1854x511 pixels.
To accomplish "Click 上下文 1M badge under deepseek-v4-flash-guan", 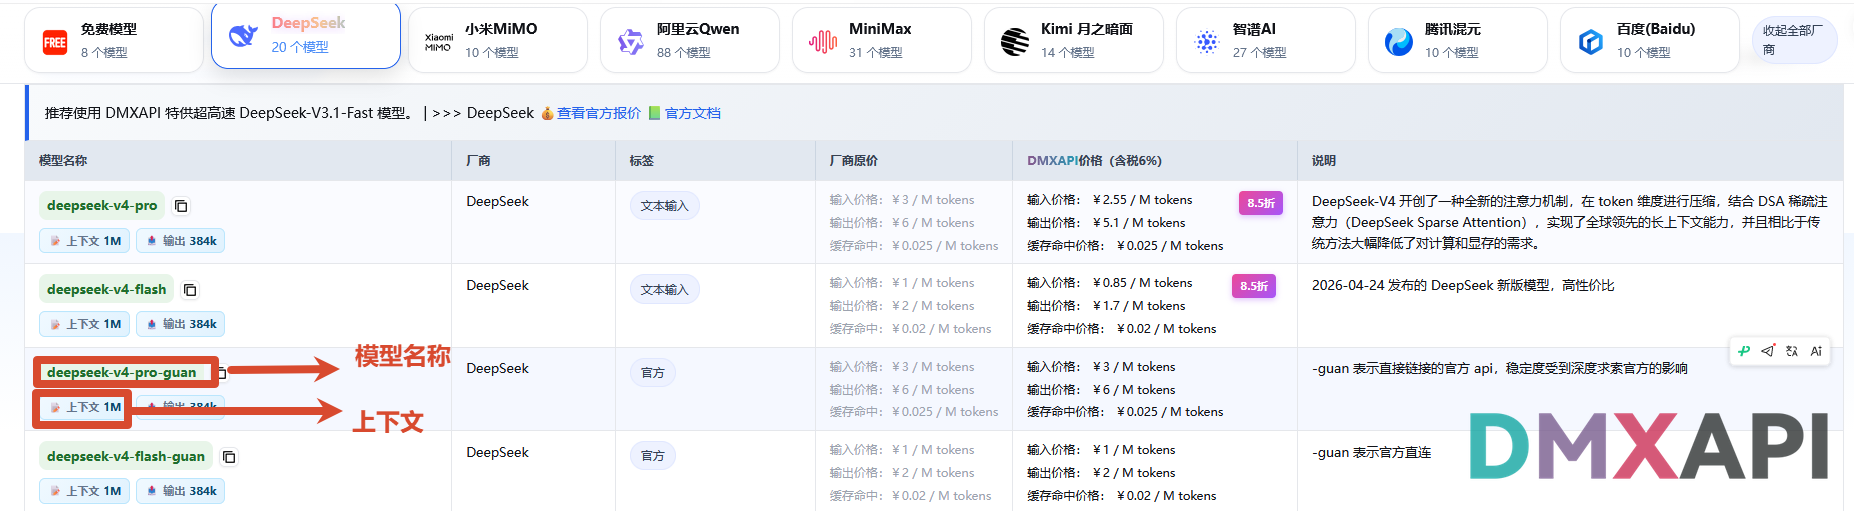I will click(x=84, y=491).
